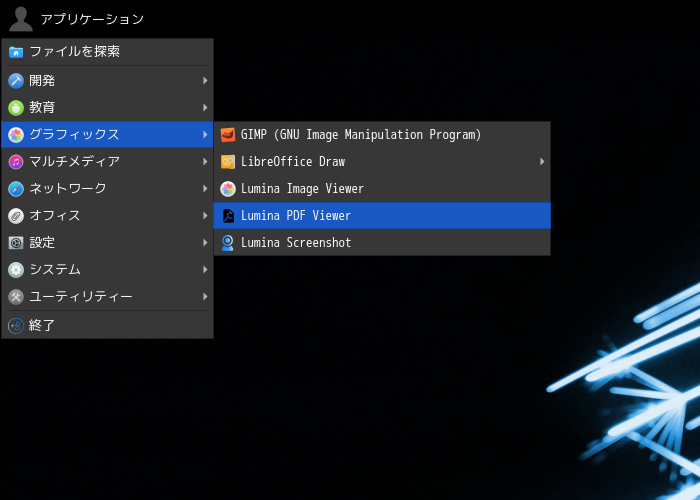Open the 教育 category
This screenshot has height=500, width=700.
point(108,108)
